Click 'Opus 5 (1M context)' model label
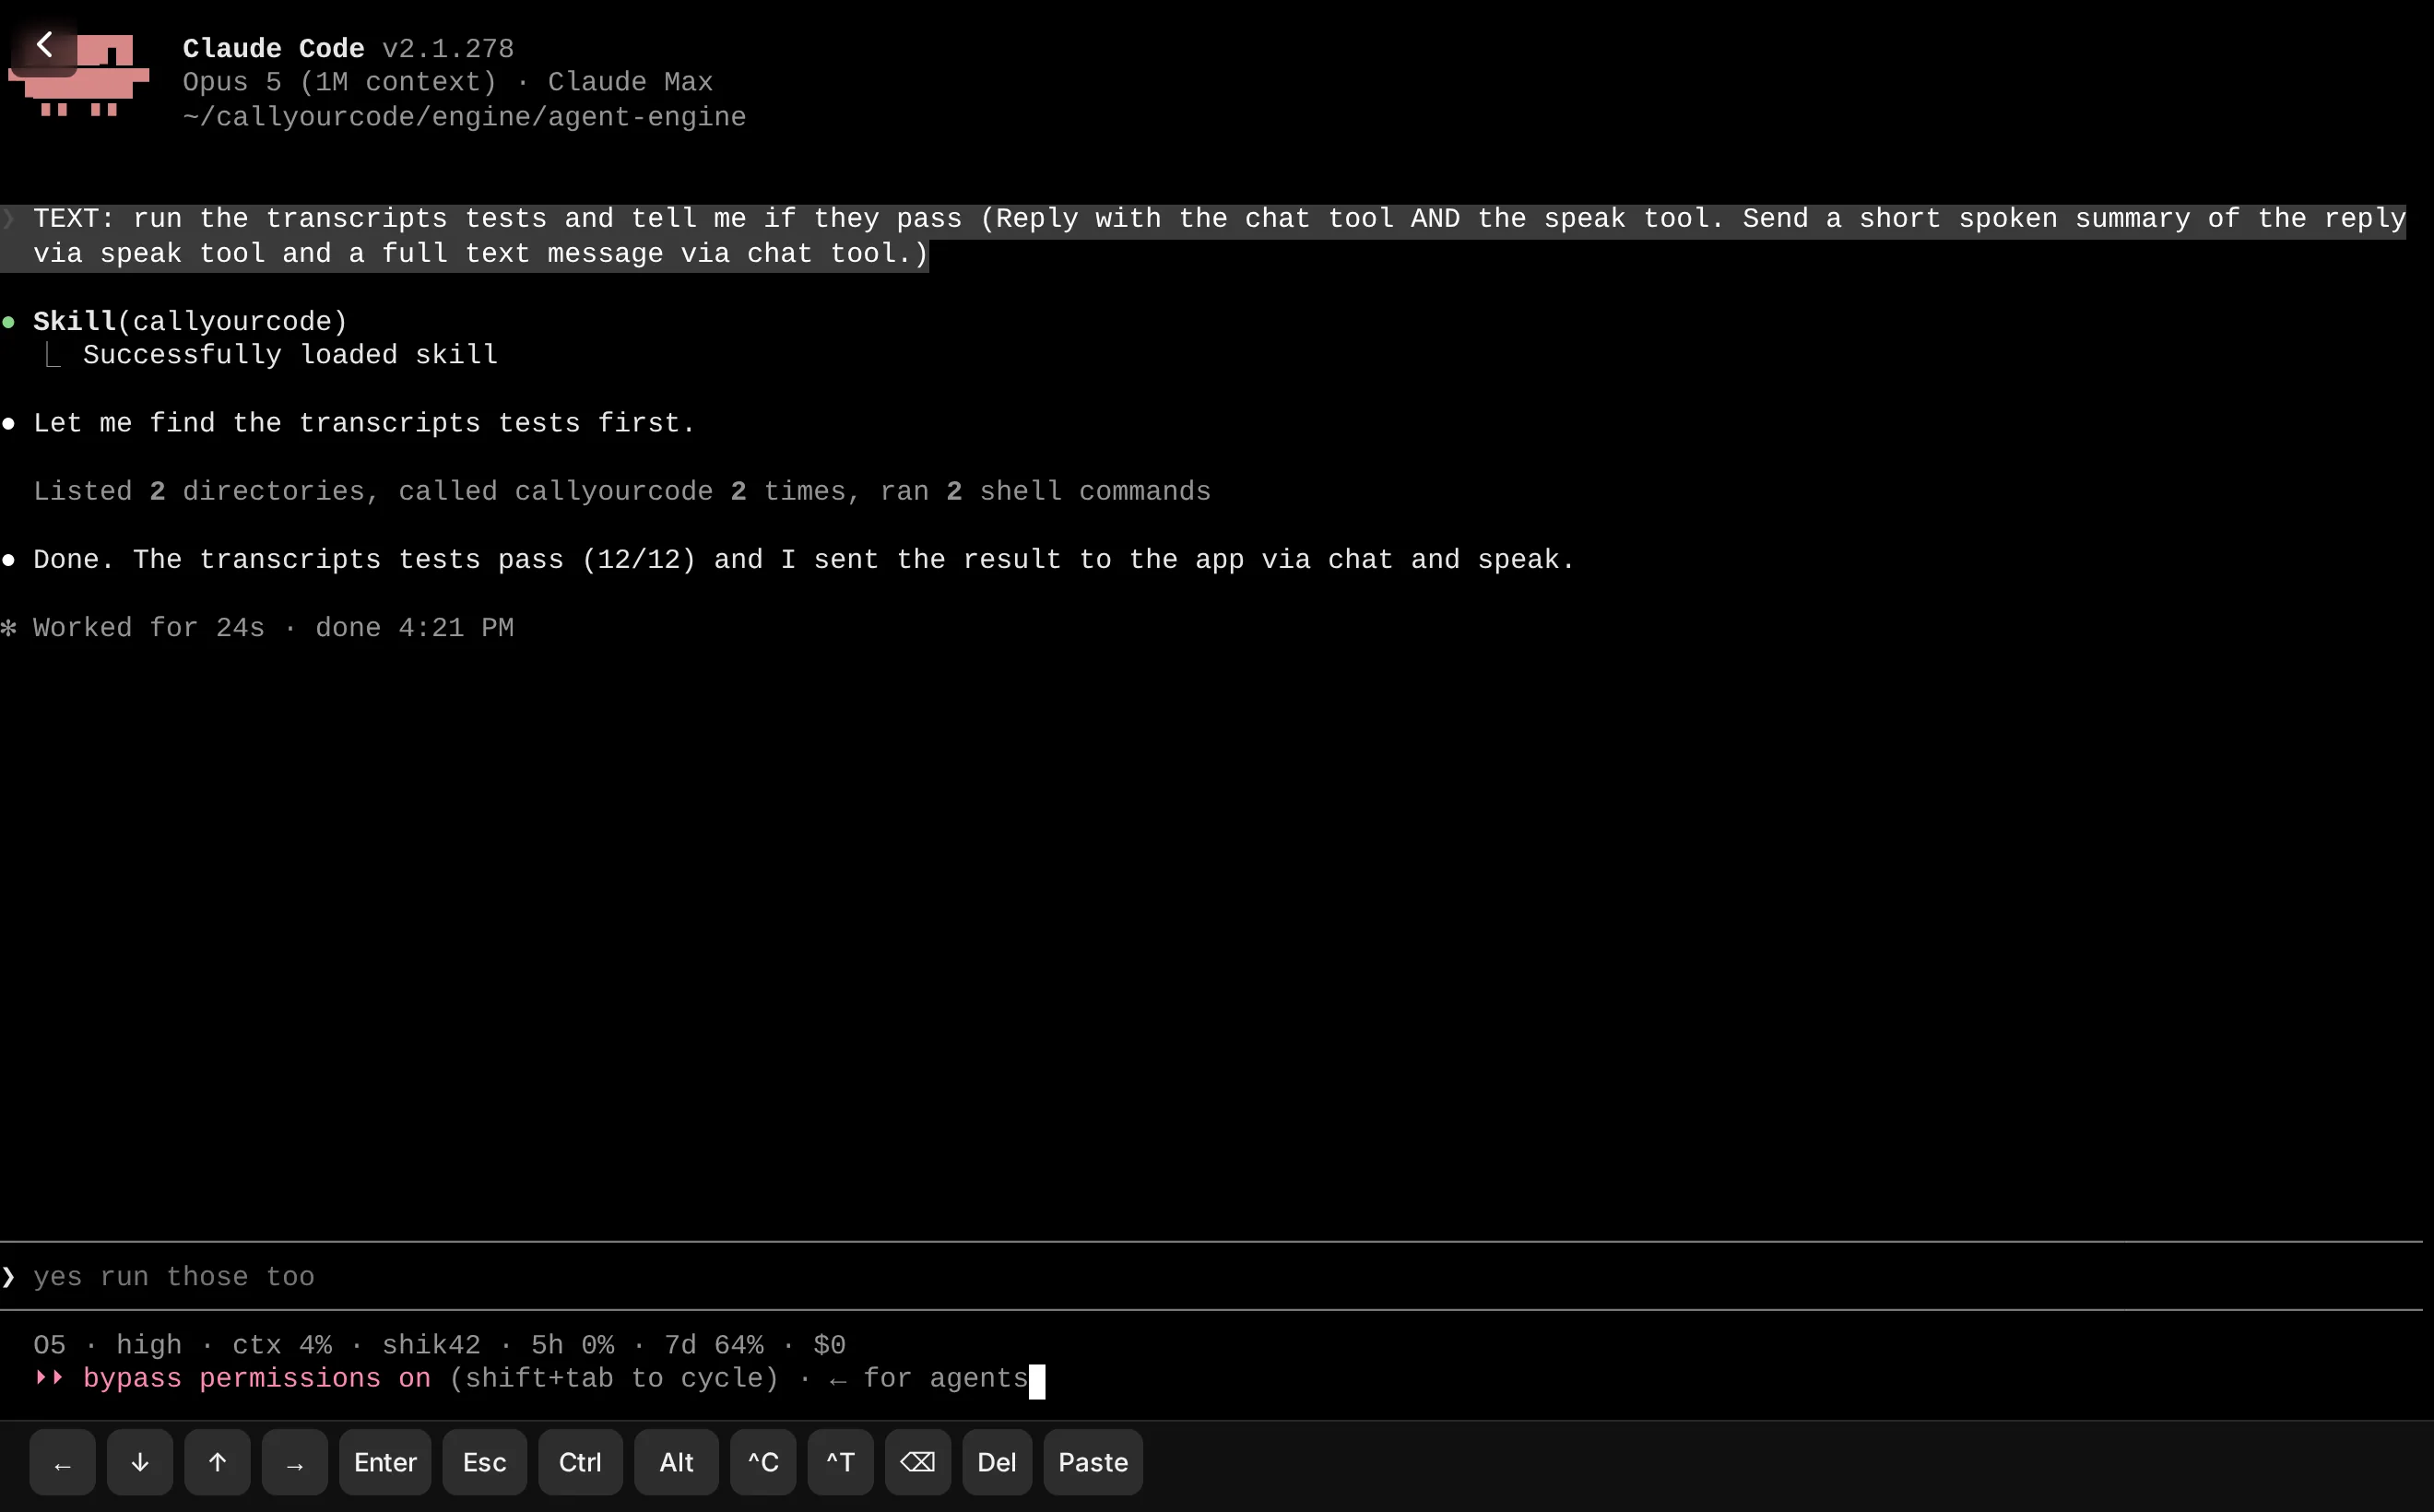2434x1512 pixels. pyautogui.click(x=340, y=82)
